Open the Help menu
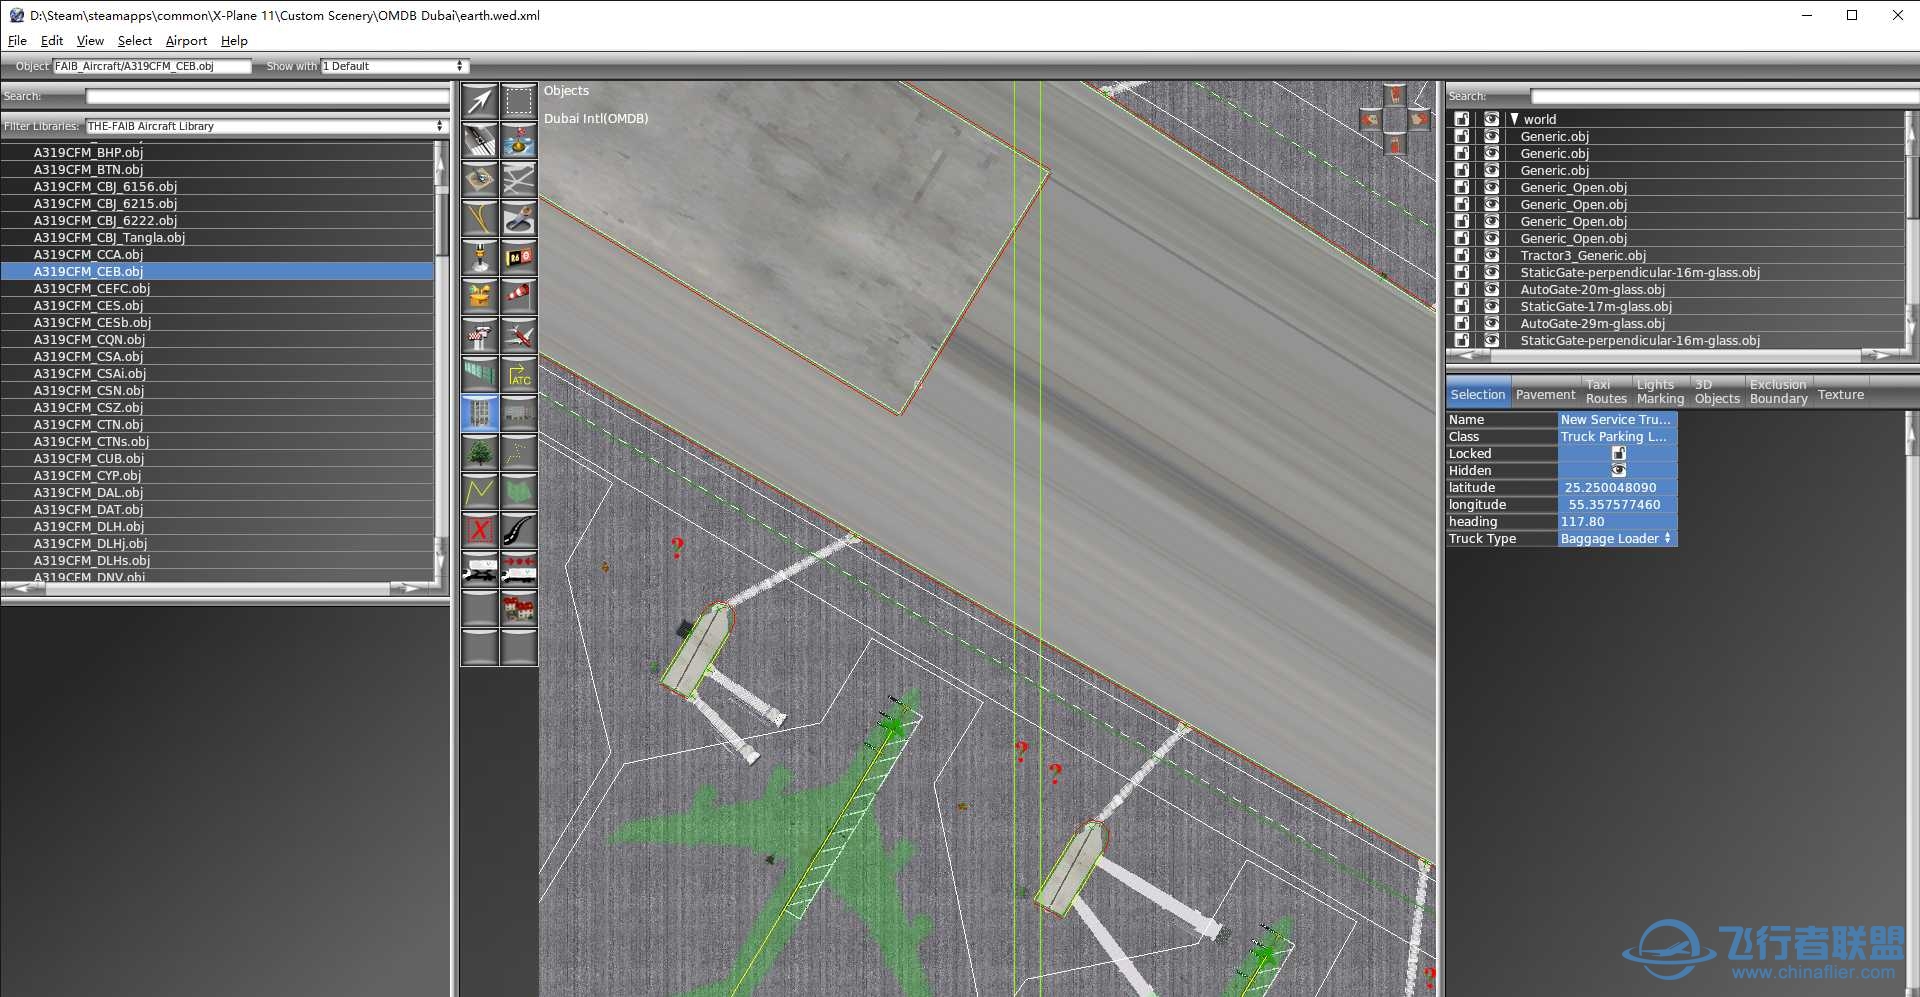This screenshot has width=1920, height=997. [x=234, y=41]
